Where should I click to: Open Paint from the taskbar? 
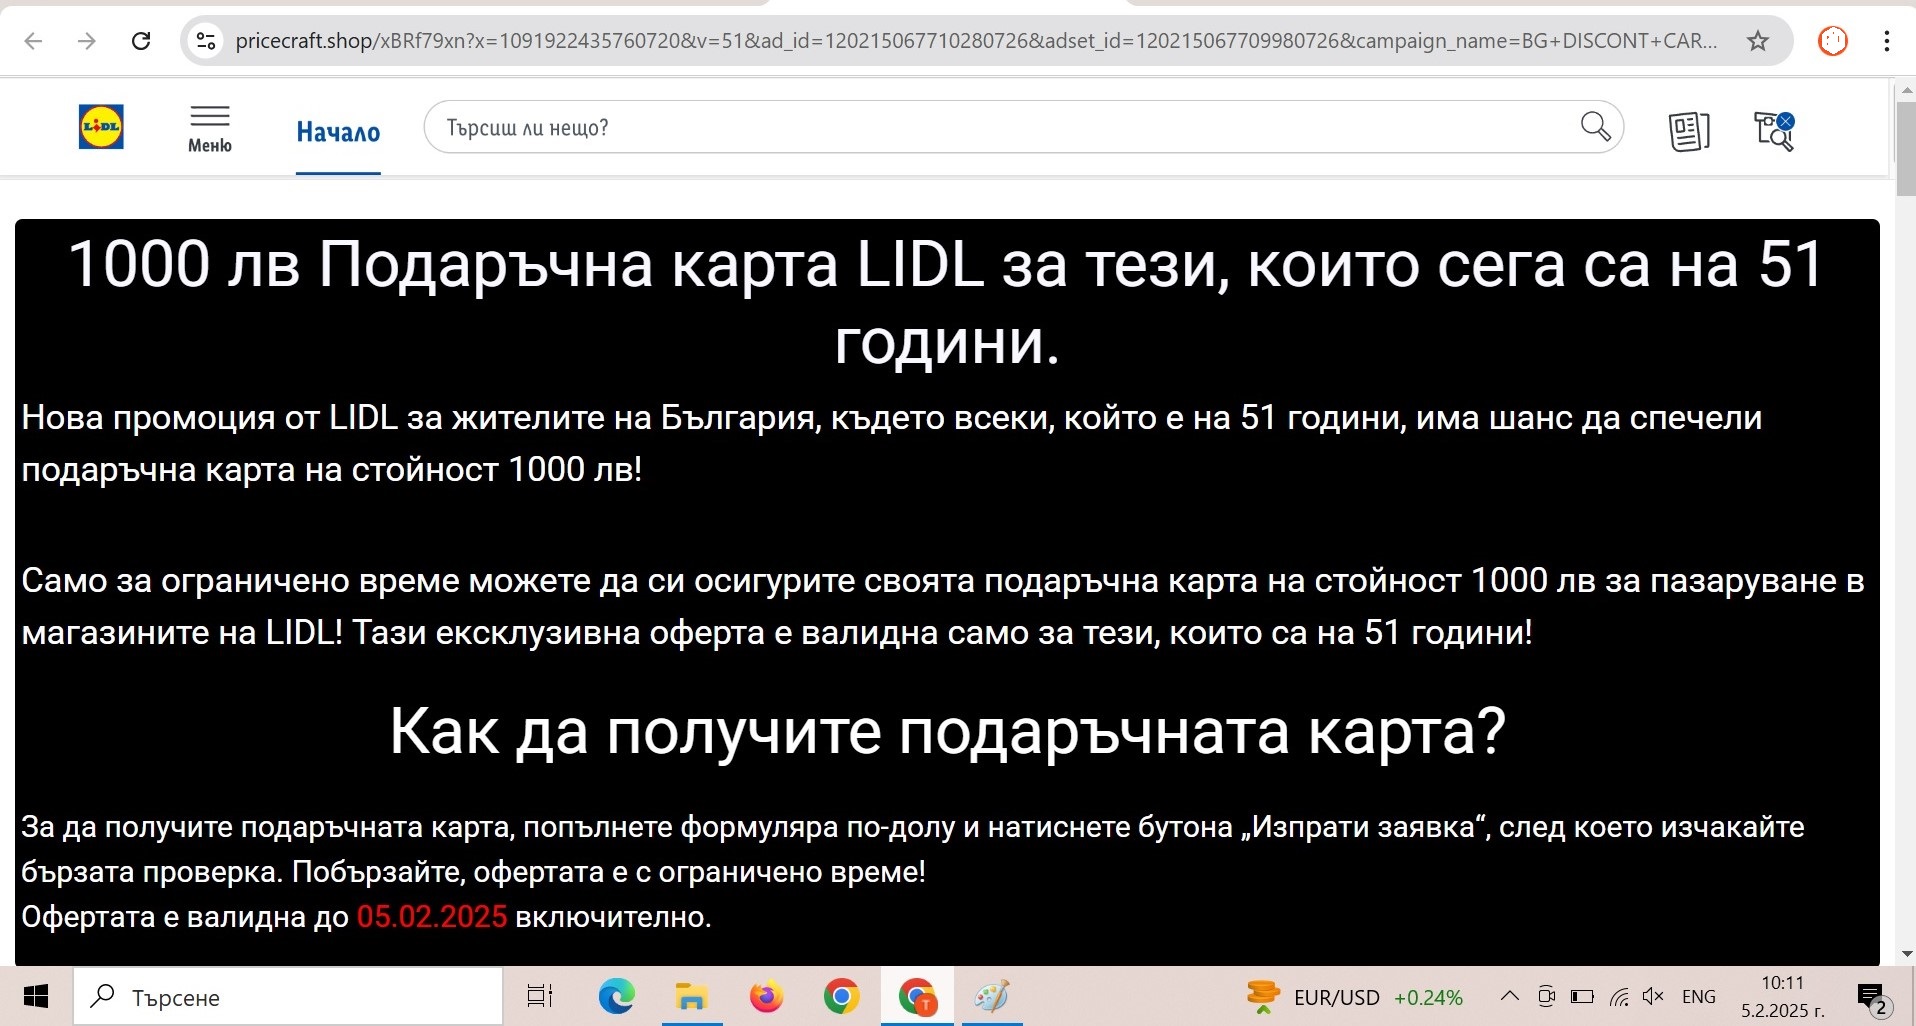(992, 997)
